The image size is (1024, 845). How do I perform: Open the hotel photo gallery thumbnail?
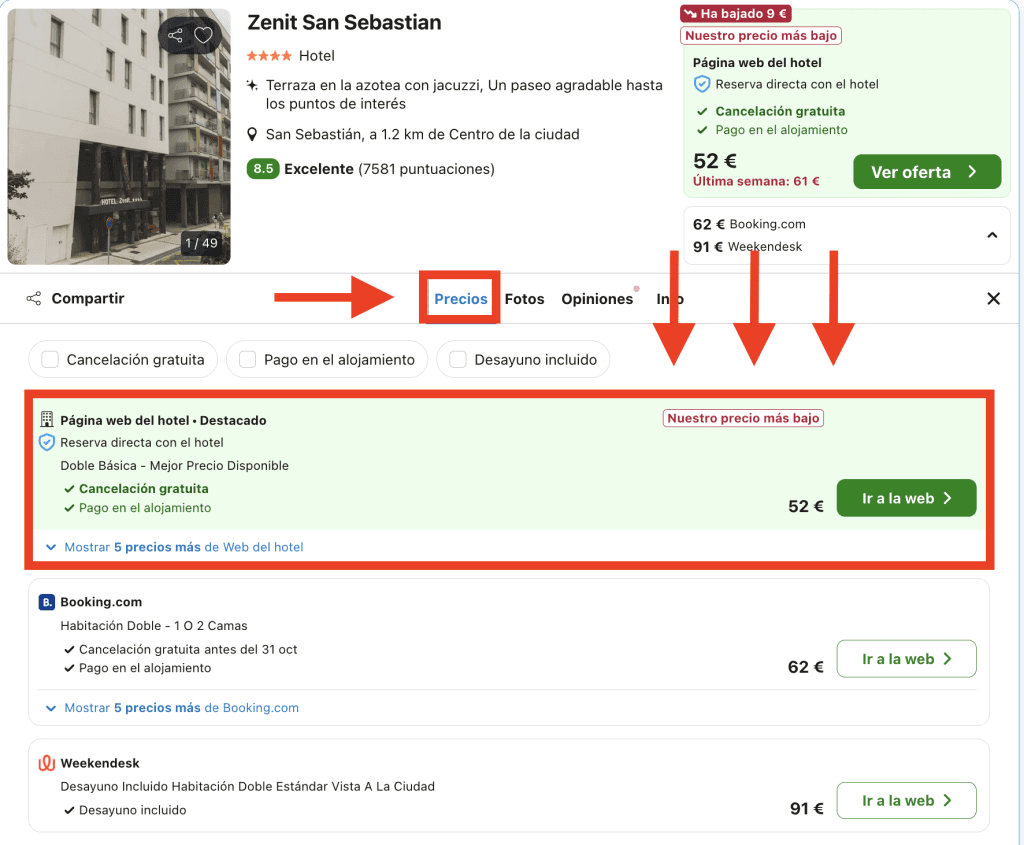click(119, 137)
